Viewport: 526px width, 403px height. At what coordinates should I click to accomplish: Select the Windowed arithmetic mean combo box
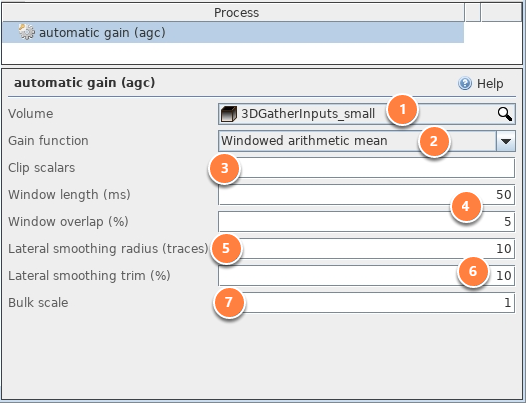[367, 141]
